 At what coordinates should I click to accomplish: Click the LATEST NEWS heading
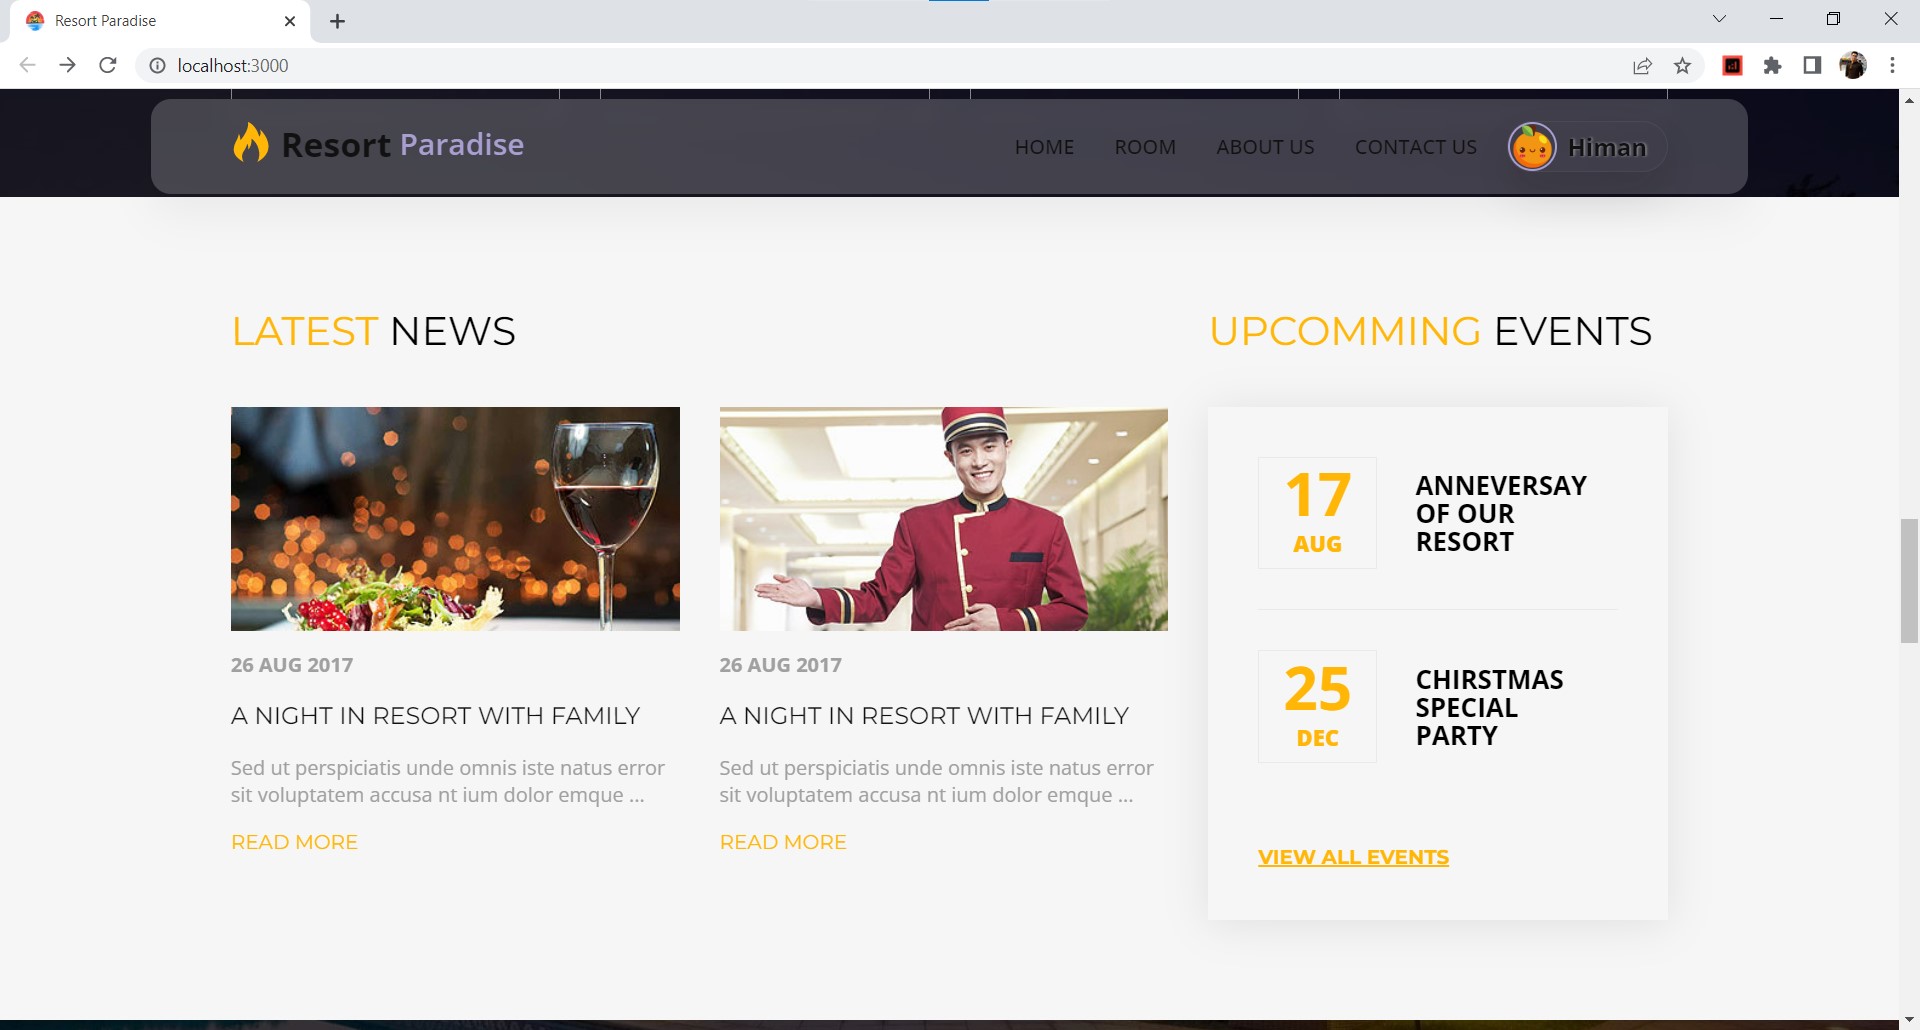pyautogui.click(x=373, y=331)
